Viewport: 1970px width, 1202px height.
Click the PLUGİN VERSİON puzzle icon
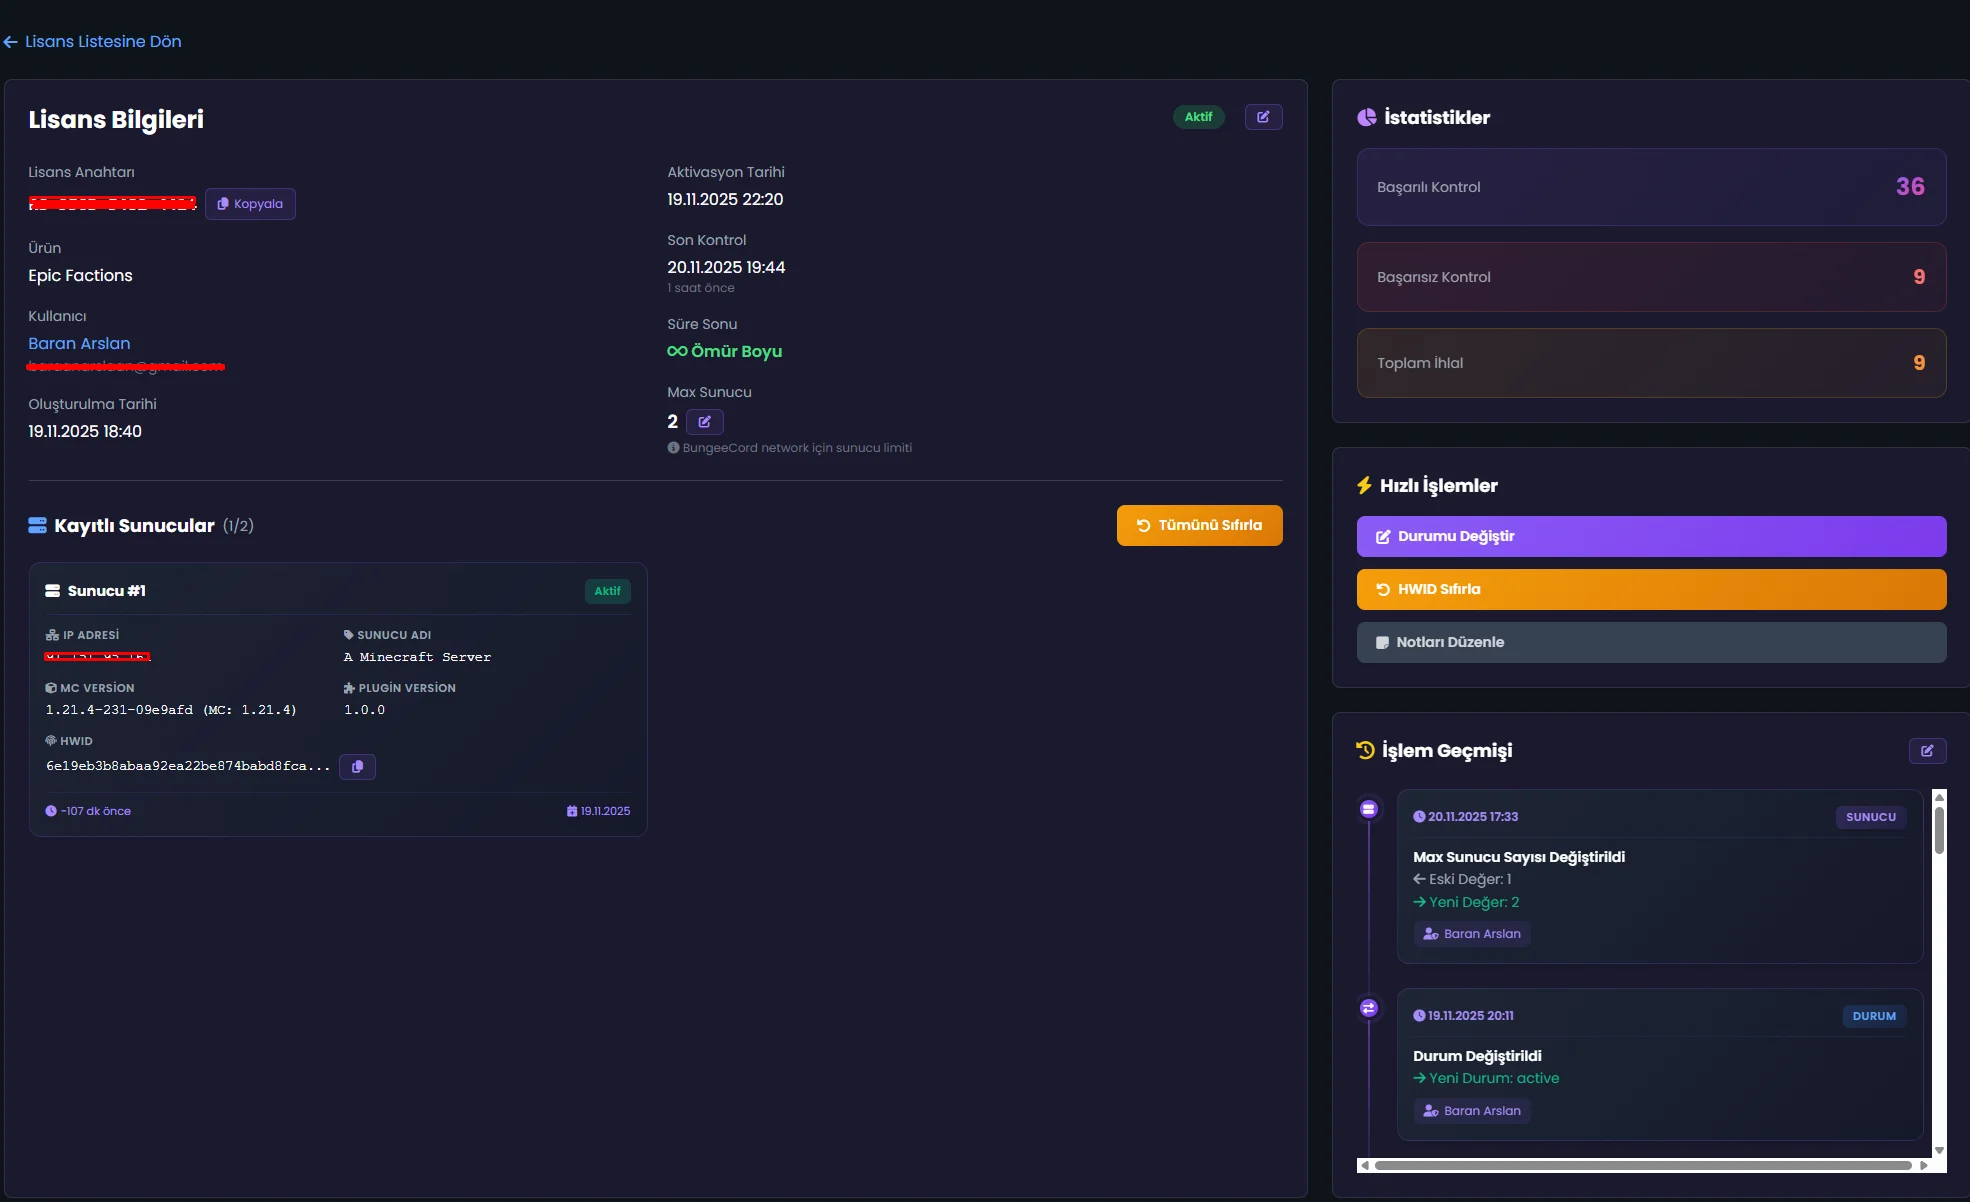pos(349,688)
